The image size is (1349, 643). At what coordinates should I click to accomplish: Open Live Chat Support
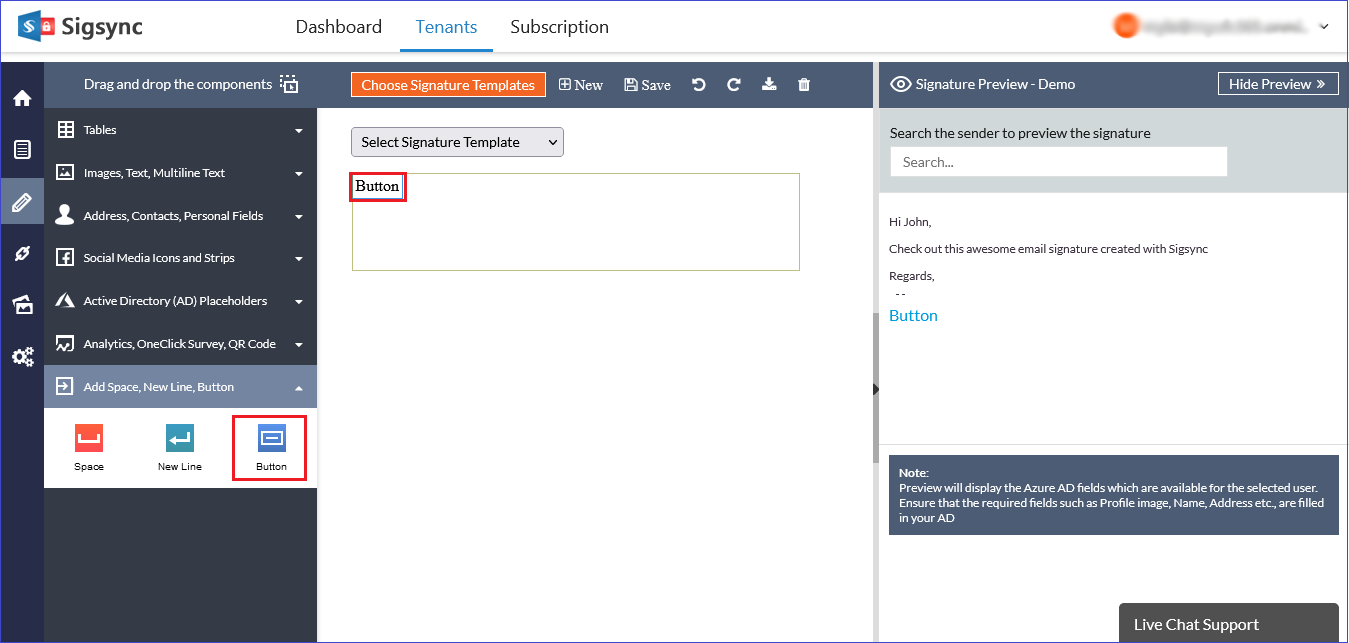coord(1228,624)
